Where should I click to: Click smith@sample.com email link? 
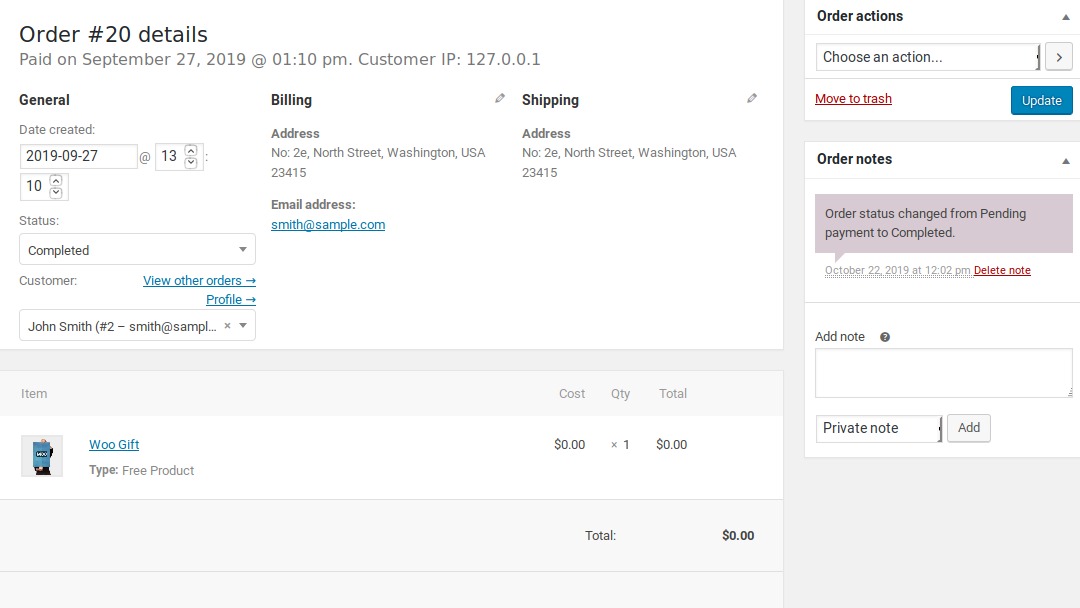tap(328, 225)
